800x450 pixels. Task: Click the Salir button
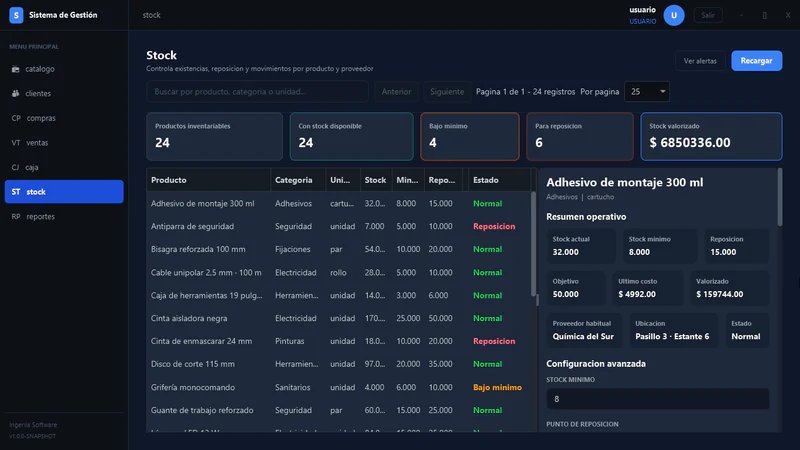708,15
